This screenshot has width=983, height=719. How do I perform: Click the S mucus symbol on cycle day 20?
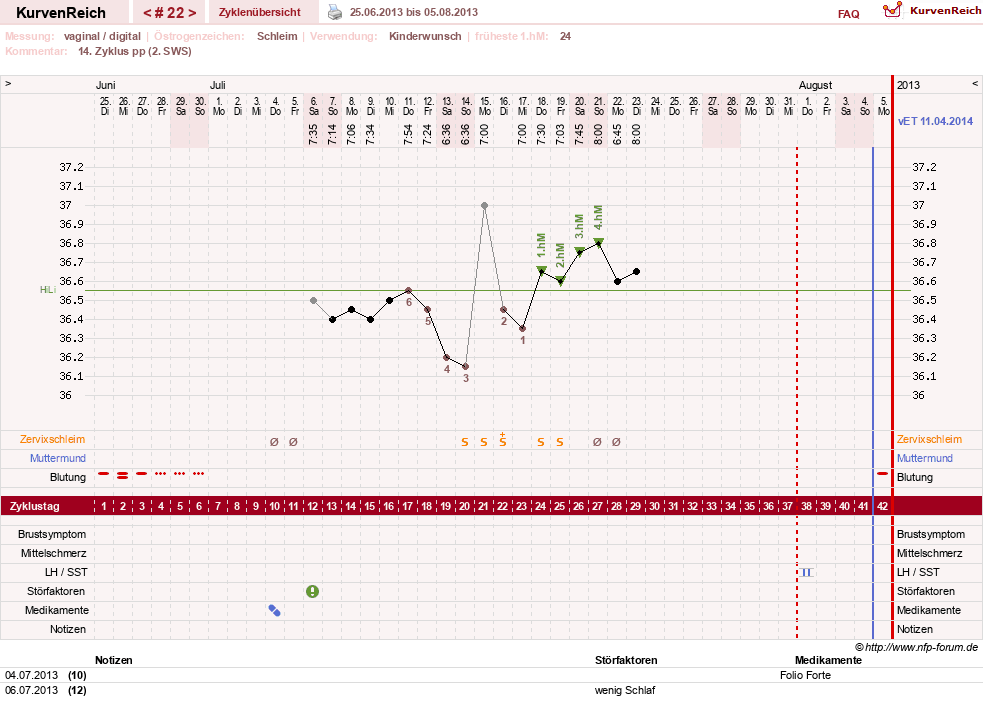[465, 442]
